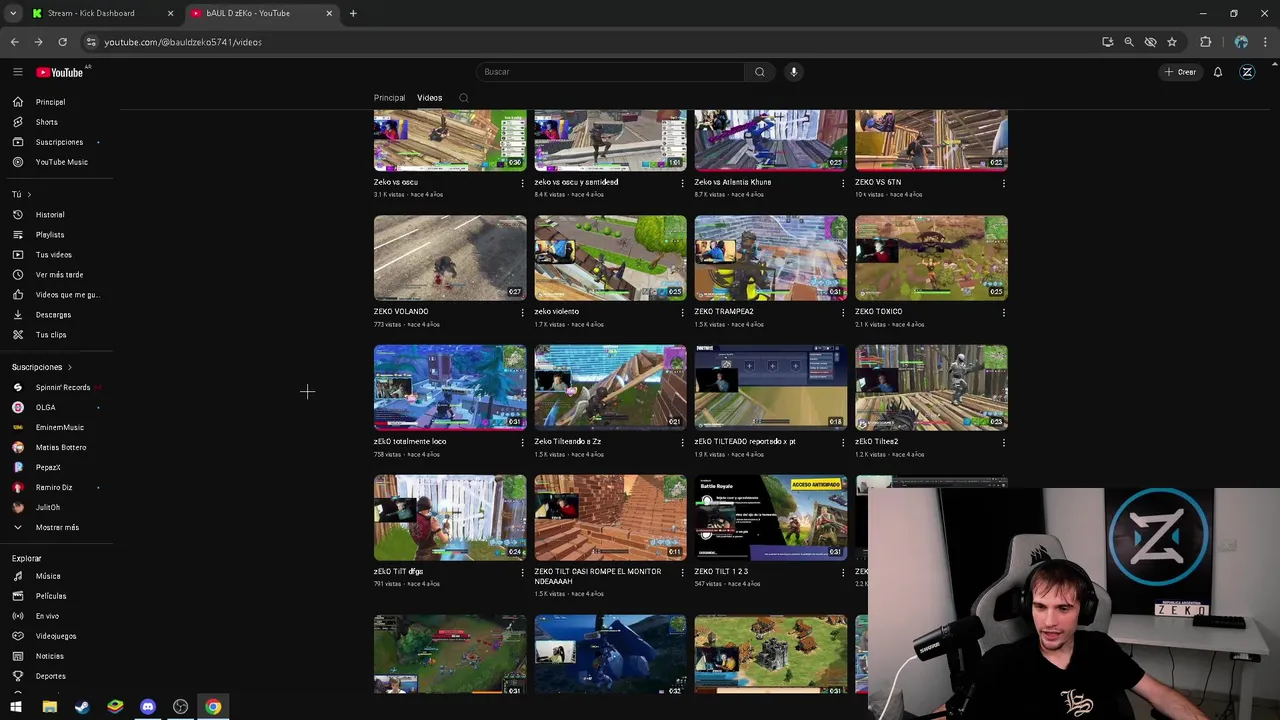
Task: Play the ZEKO VOLANDO video thumbnail
Action: pos(450,258)
